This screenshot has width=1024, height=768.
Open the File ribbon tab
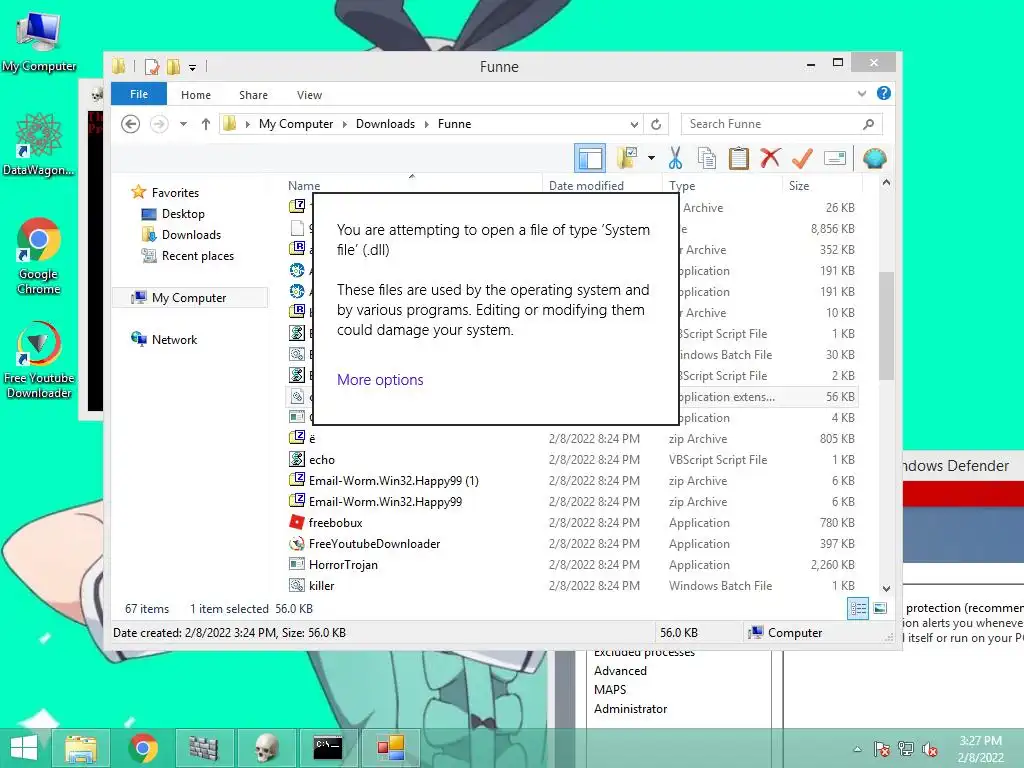click(x=139, y=94)
